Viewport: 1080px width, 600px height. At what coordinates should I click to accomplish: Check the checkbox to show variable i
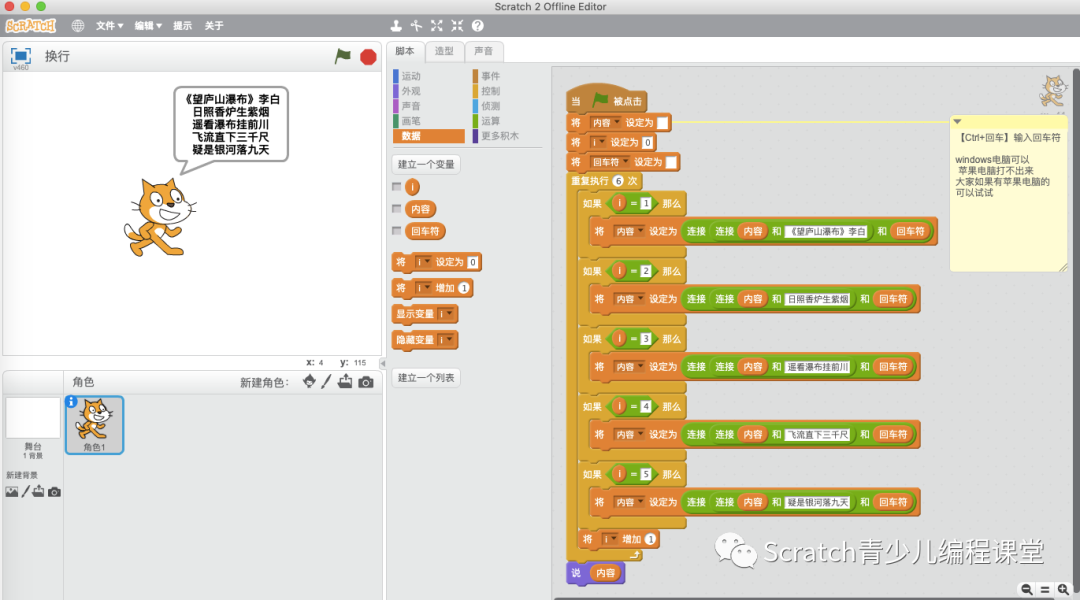point(395,186)
